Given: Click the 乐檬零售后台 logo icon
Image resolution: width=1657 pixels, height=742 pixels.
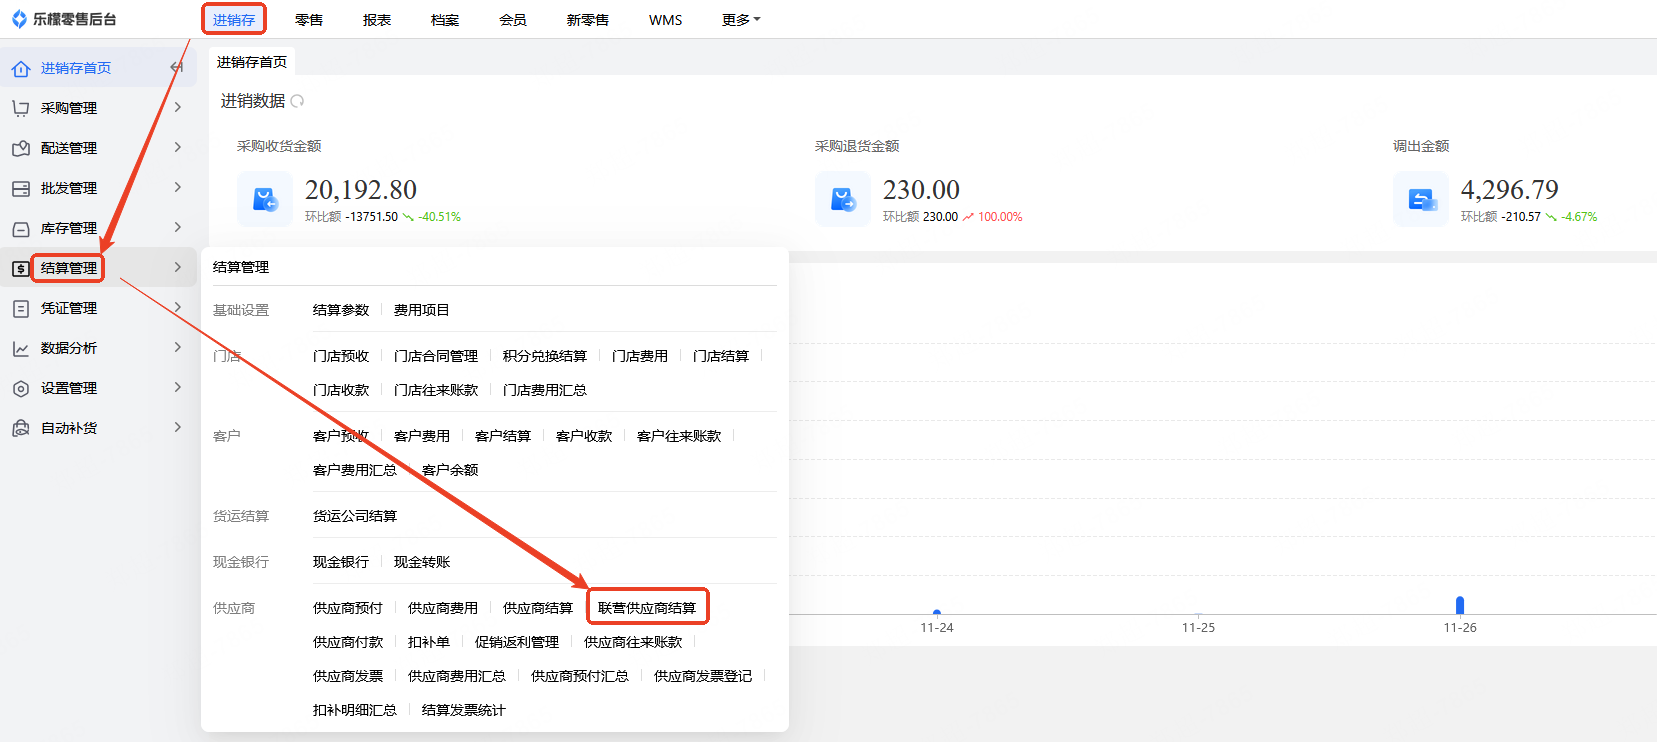Looking at the screenshot, I should [19, 19].
